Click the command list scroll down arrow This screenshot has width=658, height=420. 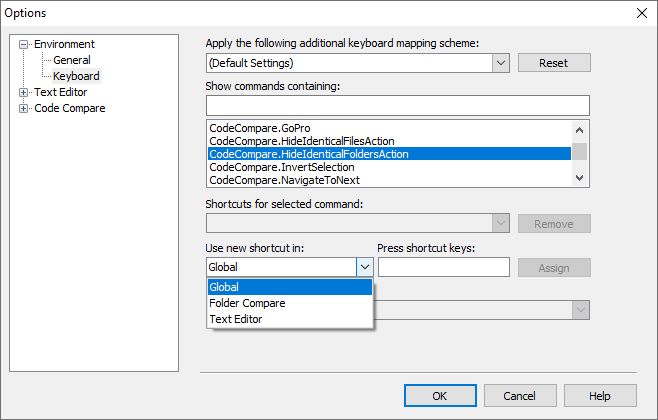point(580,178)
